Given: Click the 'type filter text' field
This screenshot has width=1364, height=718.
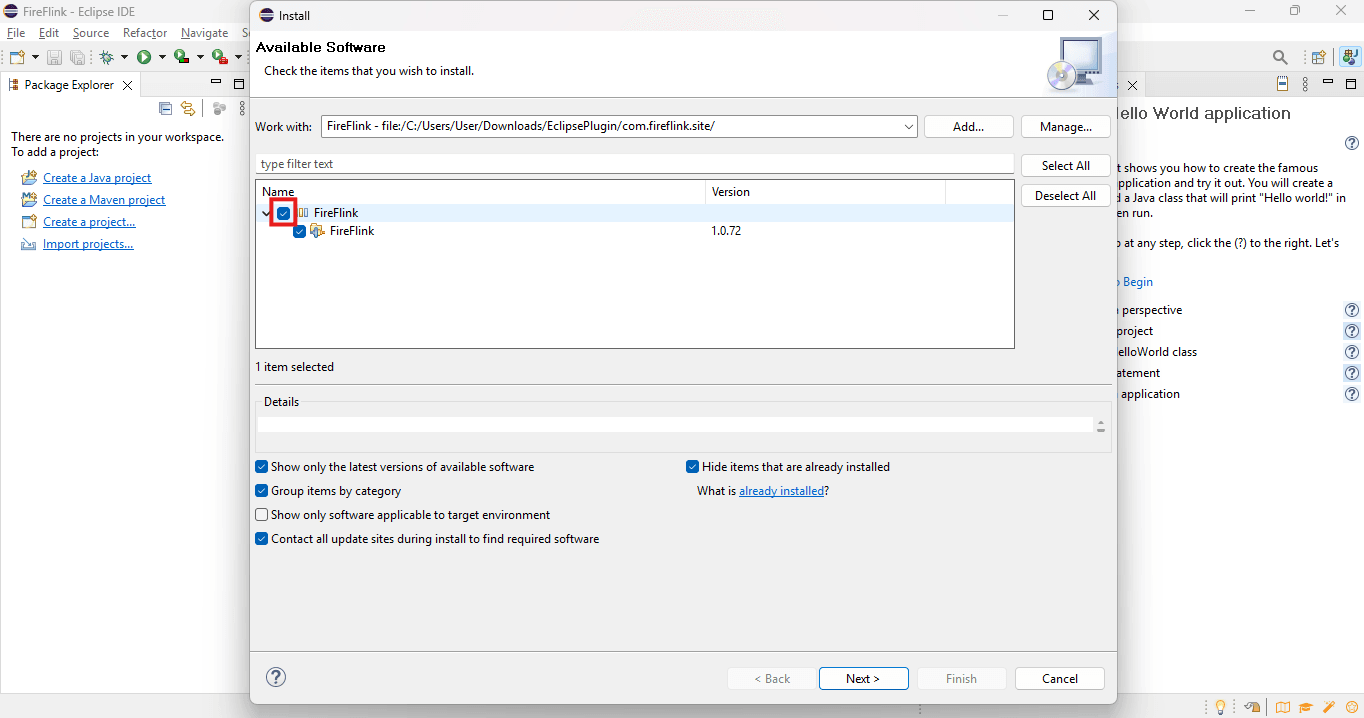Looking at the screenshot, I should pos(635,164).
